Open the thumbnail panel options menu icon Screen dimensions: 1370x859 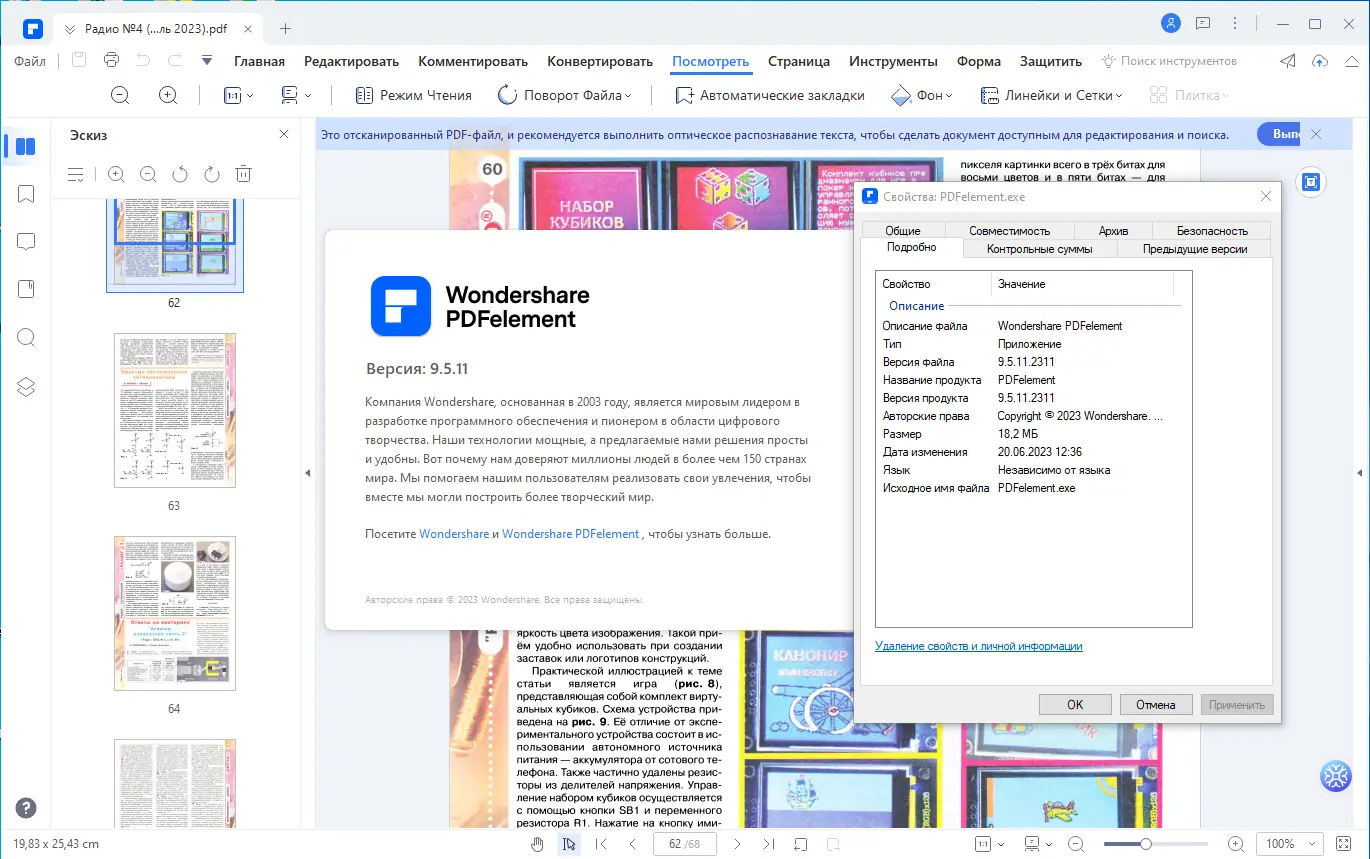[x=76, y=174]
